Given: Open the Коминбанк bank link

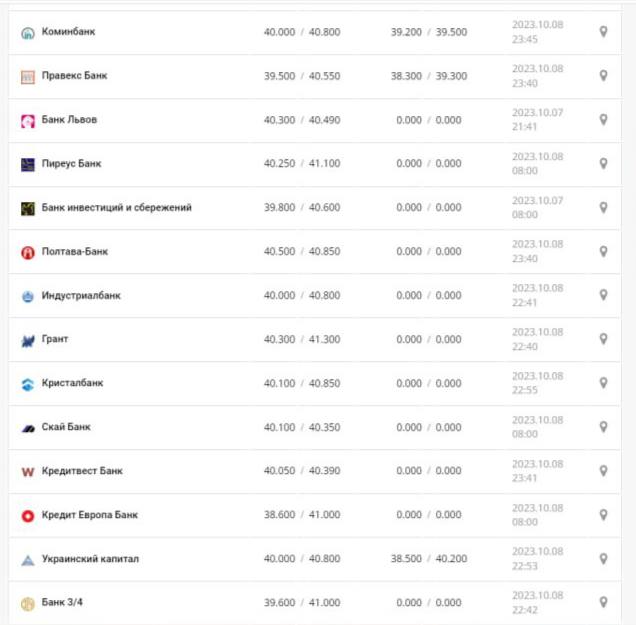Looking at the screenshot, I should [68, 32].
